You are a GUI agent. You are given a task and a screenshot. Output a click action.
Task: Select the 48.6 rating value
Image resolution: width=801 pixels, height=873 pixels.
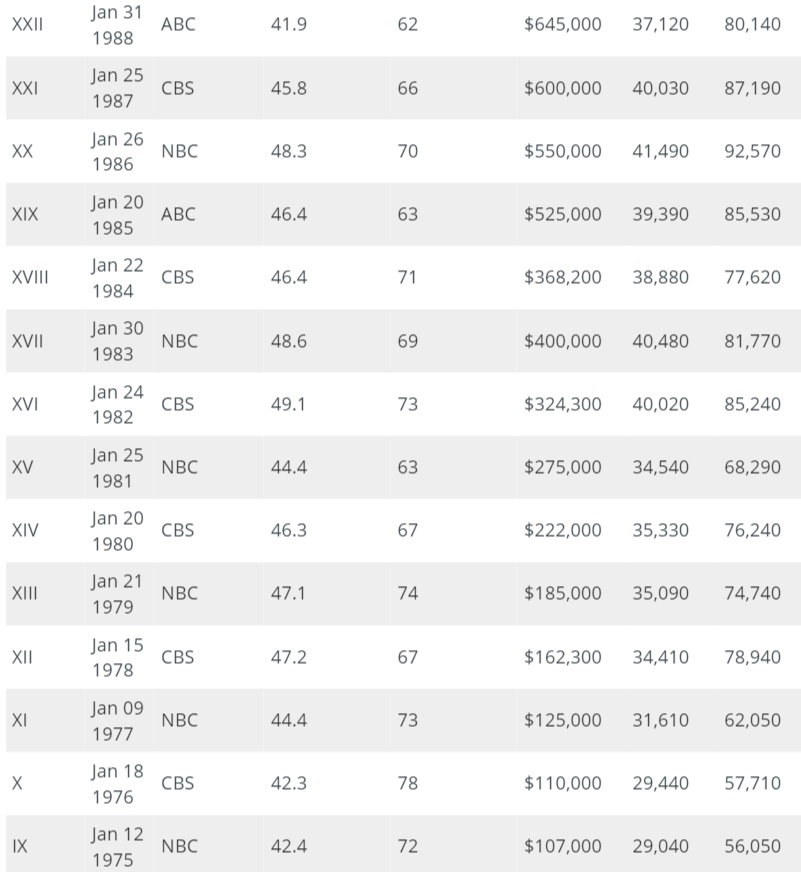tap(289, 341)
